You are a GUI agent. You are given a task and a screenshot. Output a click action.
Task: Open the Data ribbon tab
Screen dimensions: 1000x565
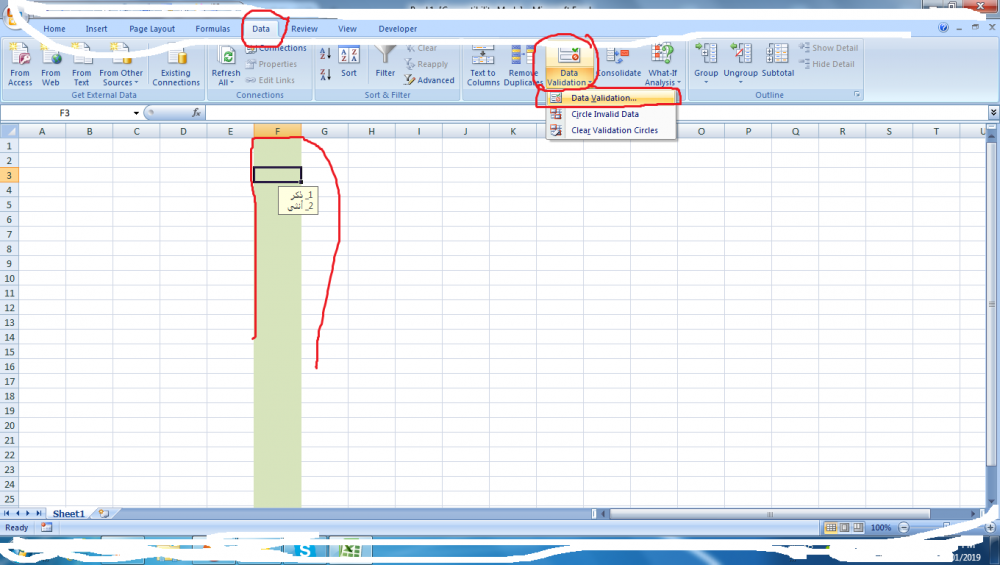coord(261,29)
